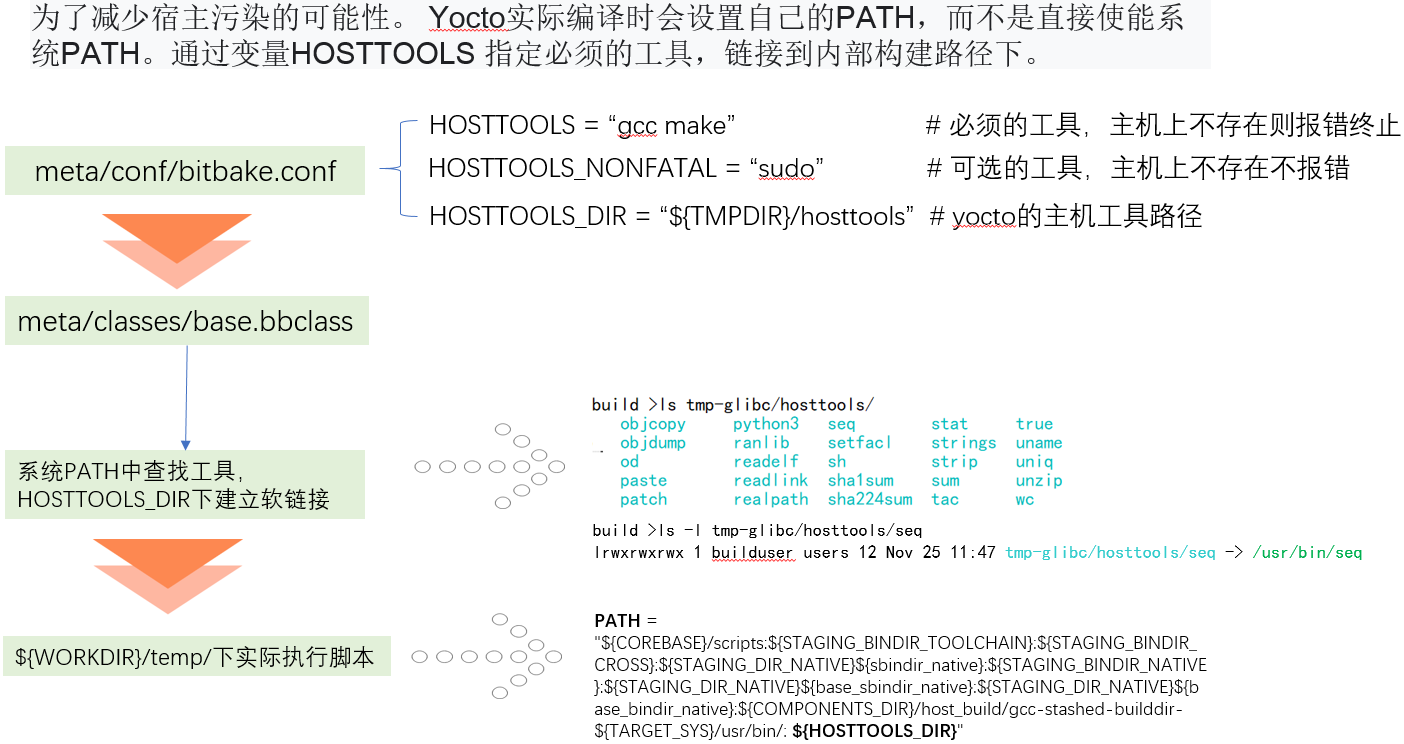Click sha224sum in the hosttools listing
Viewport: 1404px width, 744px height.
869,499
